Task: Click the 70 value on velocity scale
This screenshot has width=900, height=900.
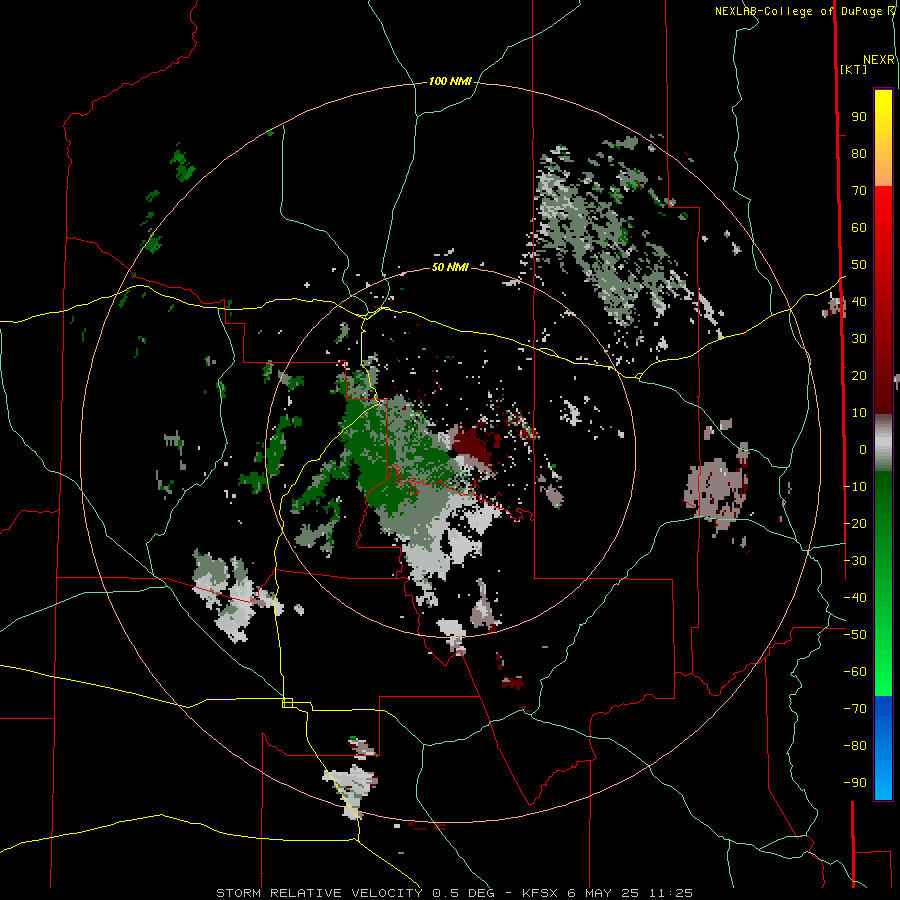Action: 859,191
